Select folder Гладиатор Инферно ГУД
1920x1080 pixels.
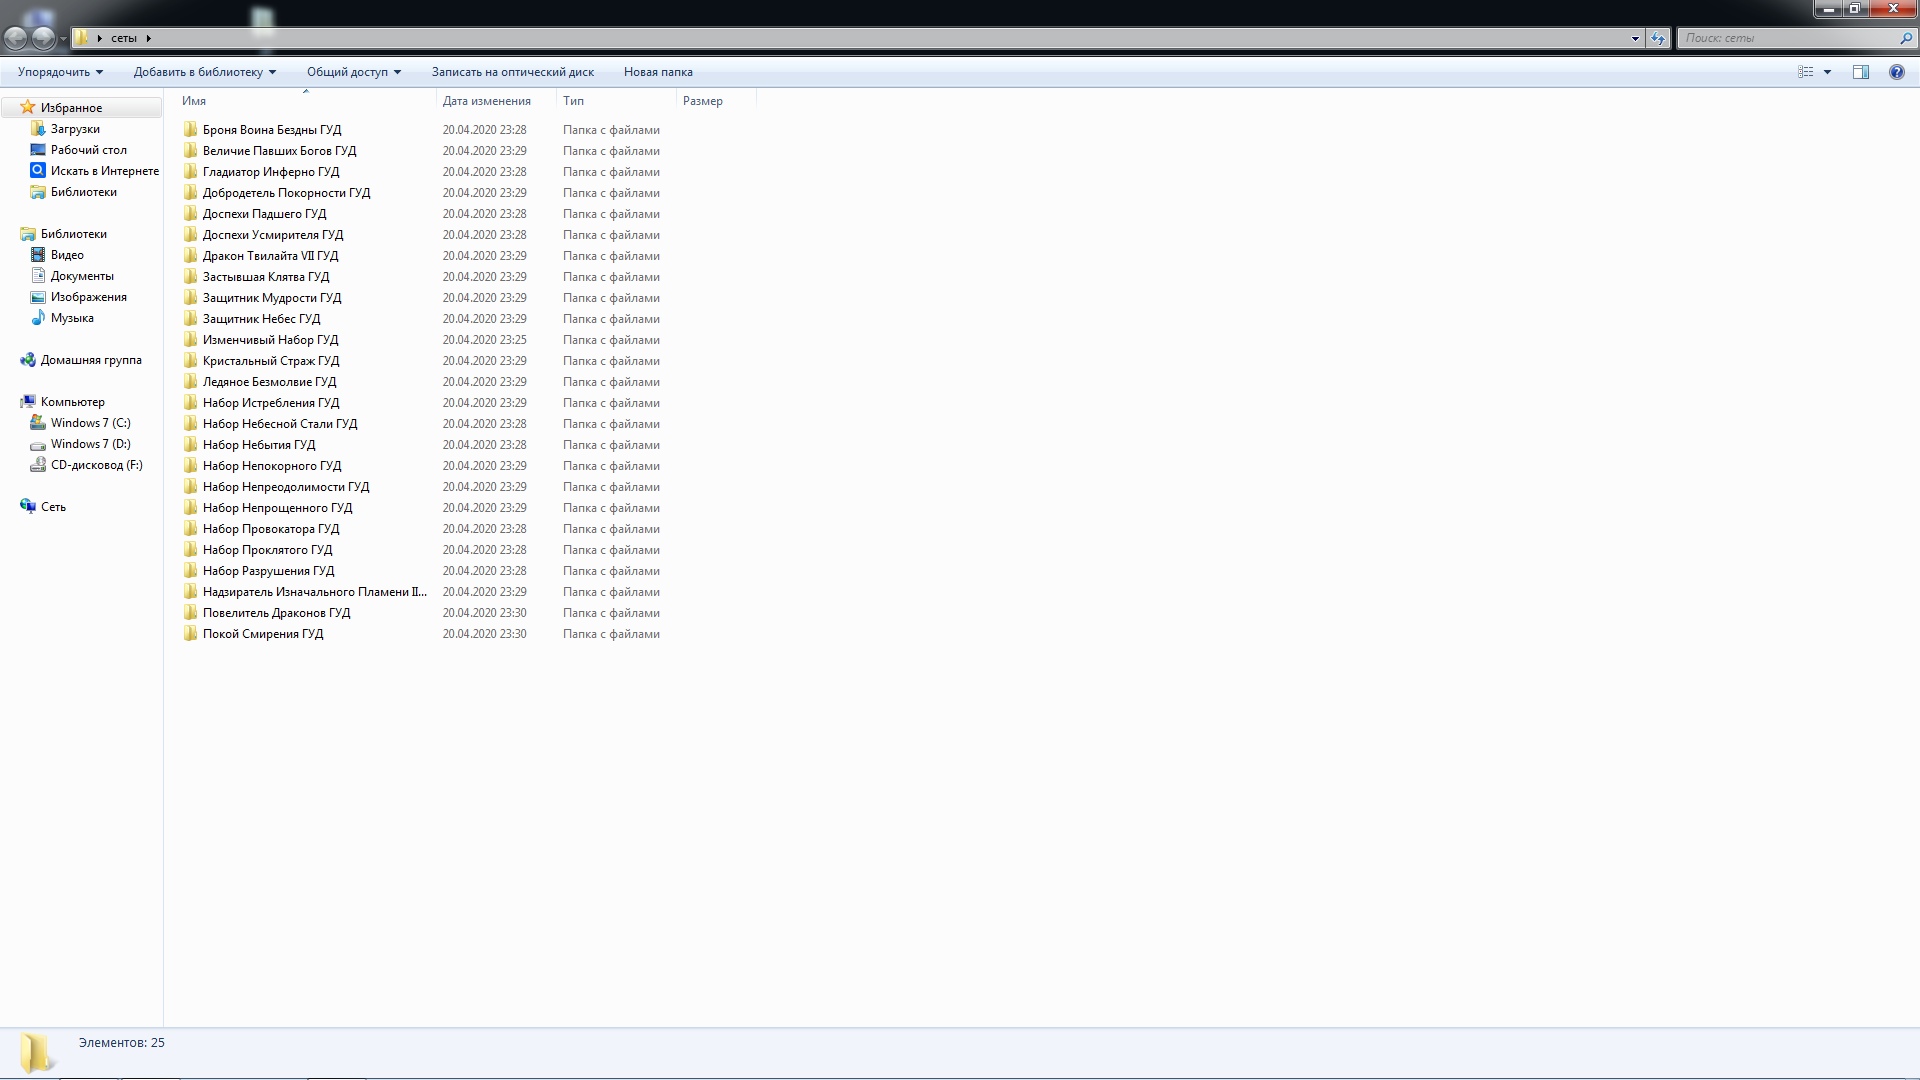(270, 172)
